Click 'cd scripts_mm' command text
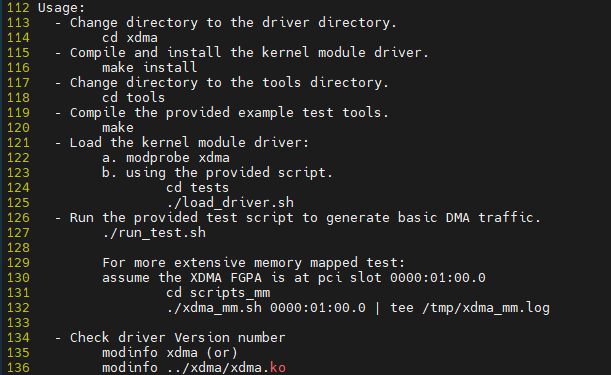611x375 pixels. tap(218, 293)
